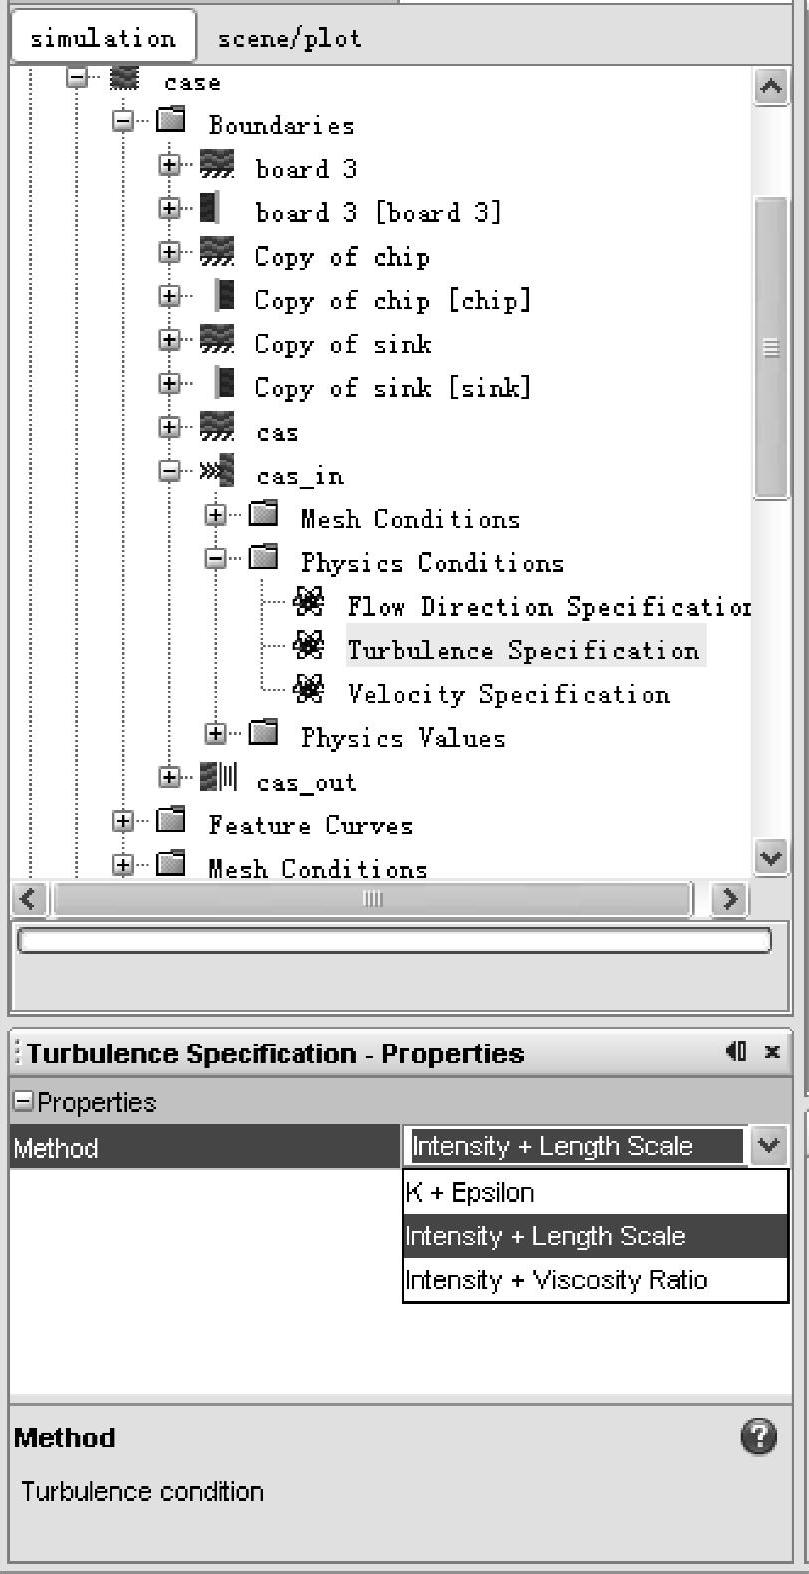
Task: Select the Turbulence Specification node icon
Action: [x=309, y=646]
